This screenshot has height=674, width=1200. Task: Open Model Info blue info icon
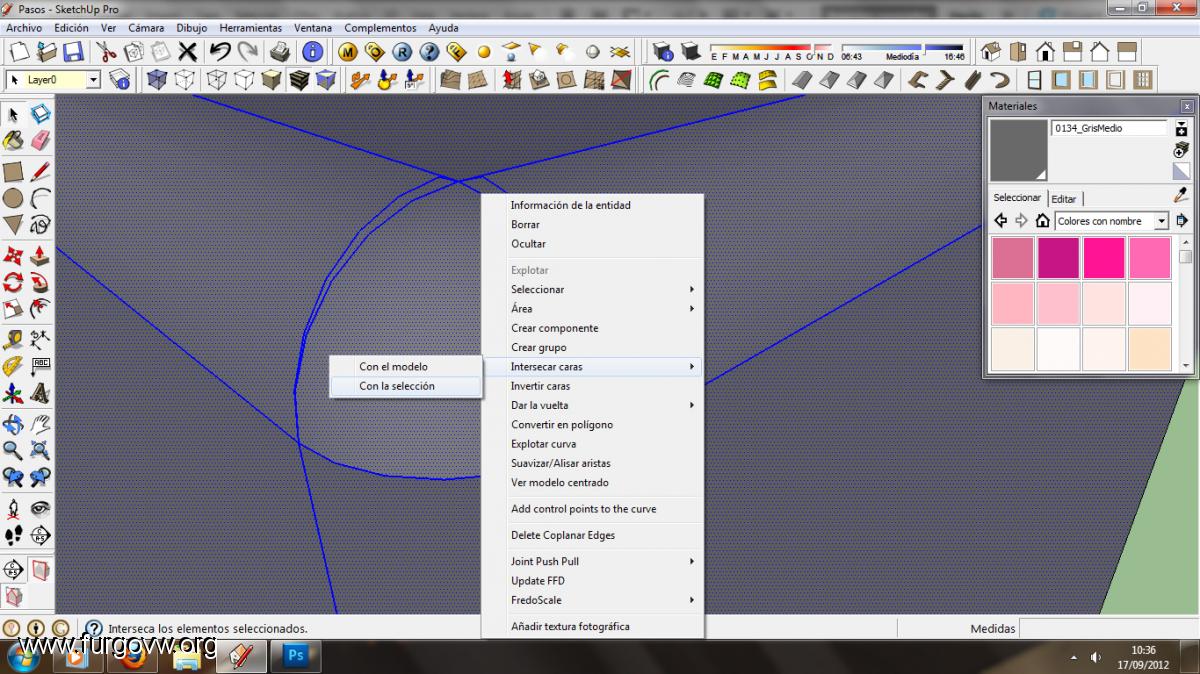point(313,52)
